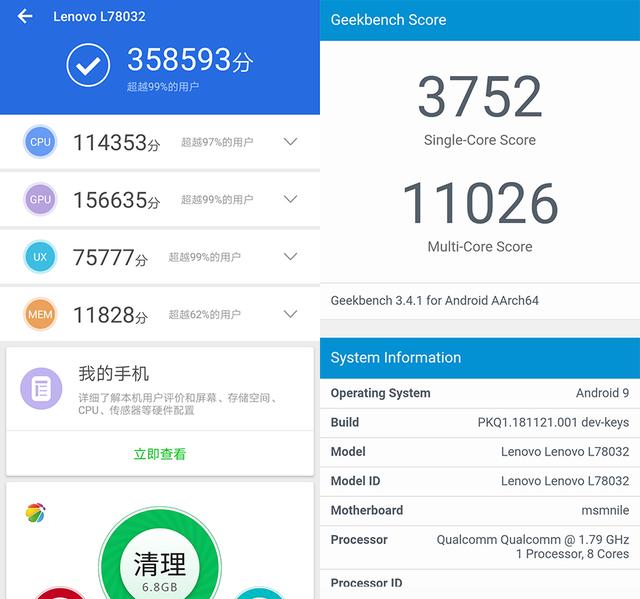This screenshot has width=640, height=599.
Task: Select the Operating System Android 9 row
Action: pos(480,393)
